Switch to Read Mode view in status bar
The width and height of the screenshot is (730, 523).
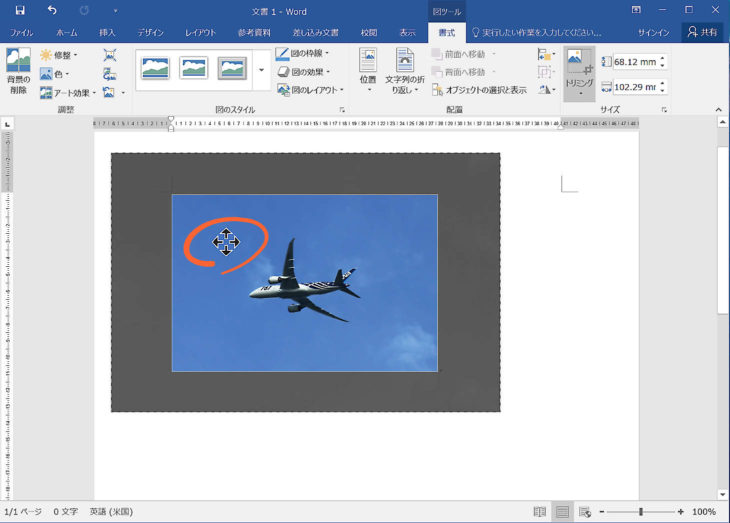click(x=540, y=512)
